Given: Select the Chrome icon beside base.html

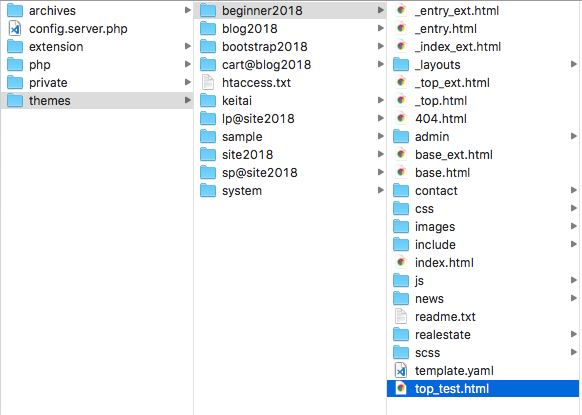Looking at the screenshot, I should point(401,172).
